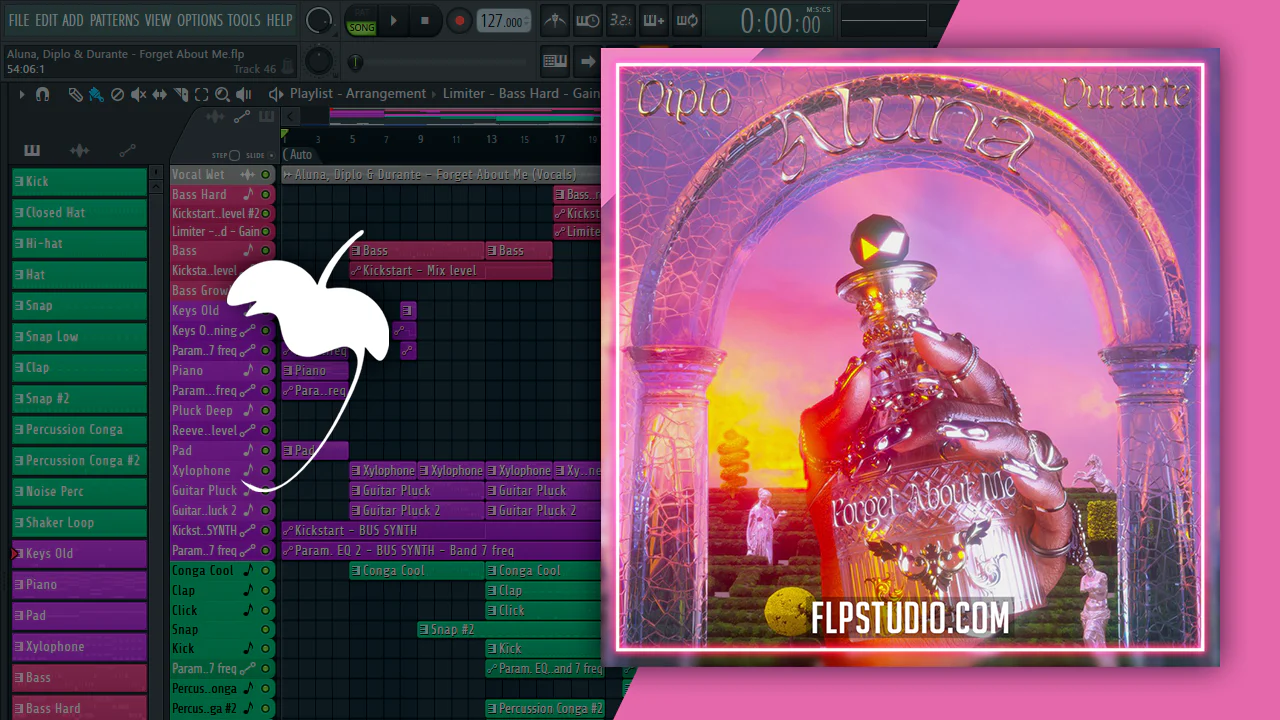Open the PATTERNS menu
1280x720 pixels.
coord(114,20)
